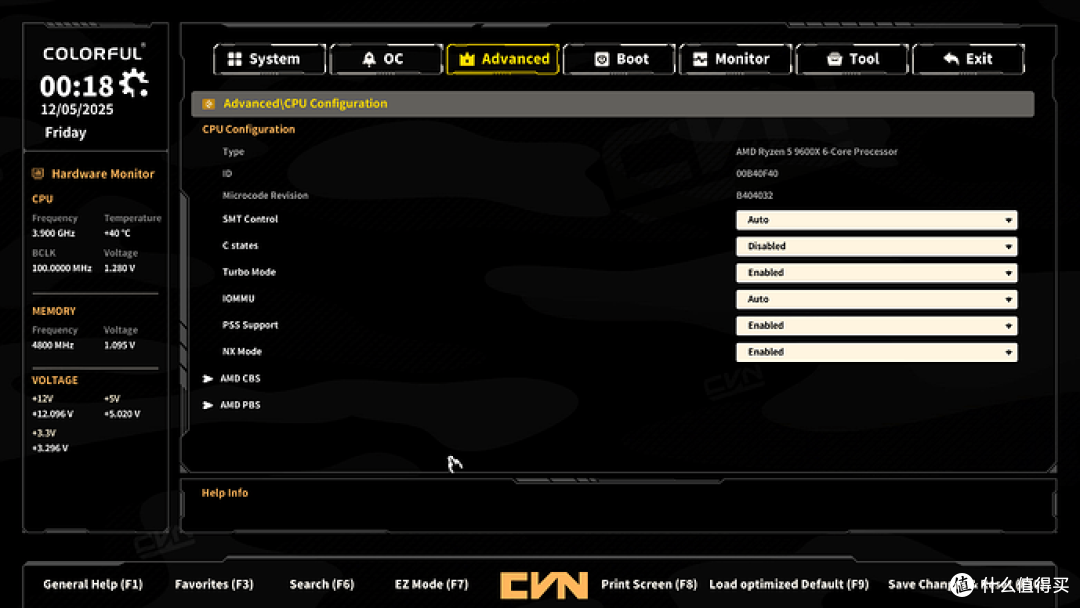Open the NX Mode dropdown

tap(876, 352)
